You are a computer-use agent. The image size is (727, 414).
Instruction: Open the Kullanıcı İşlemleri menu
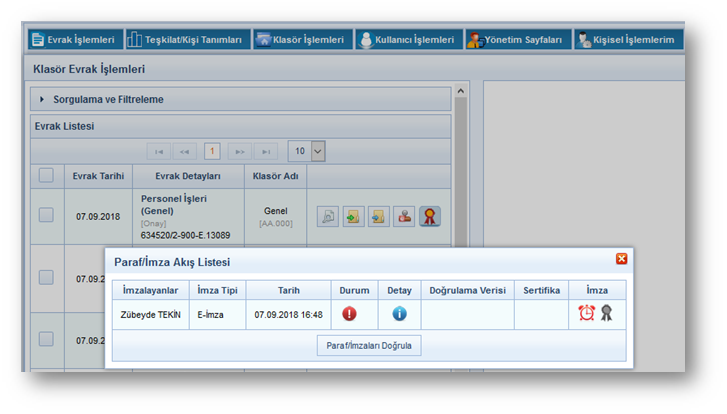point(408,40)
